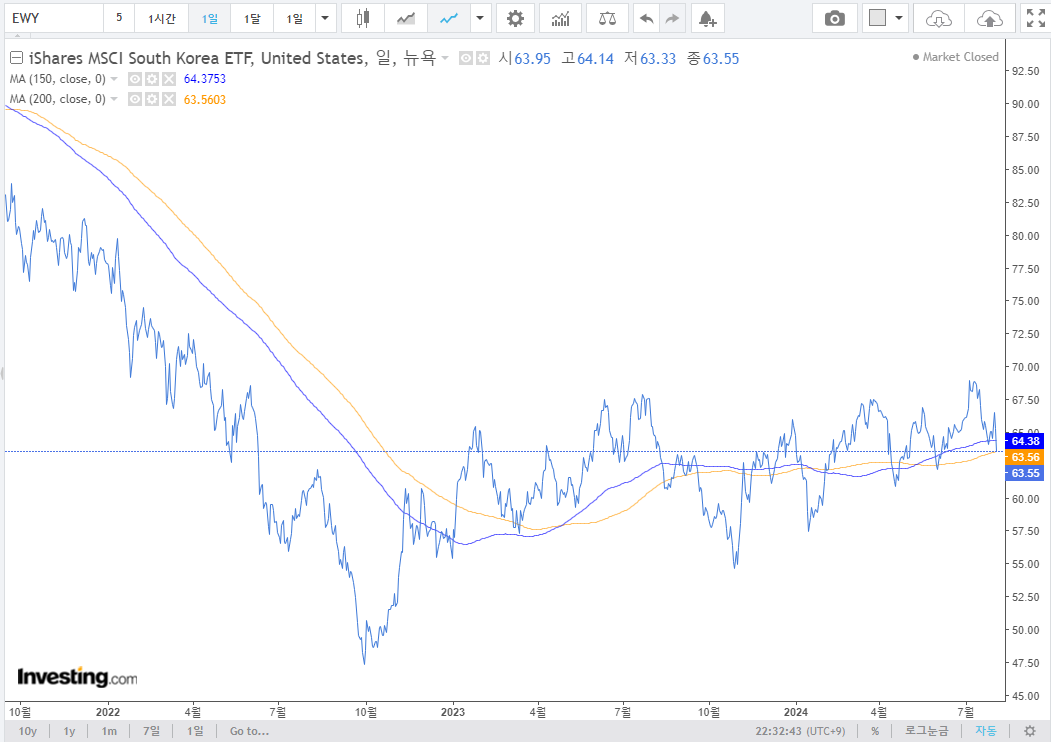Click the iShares MSCI South Korea ETF title

click(197, 58)
